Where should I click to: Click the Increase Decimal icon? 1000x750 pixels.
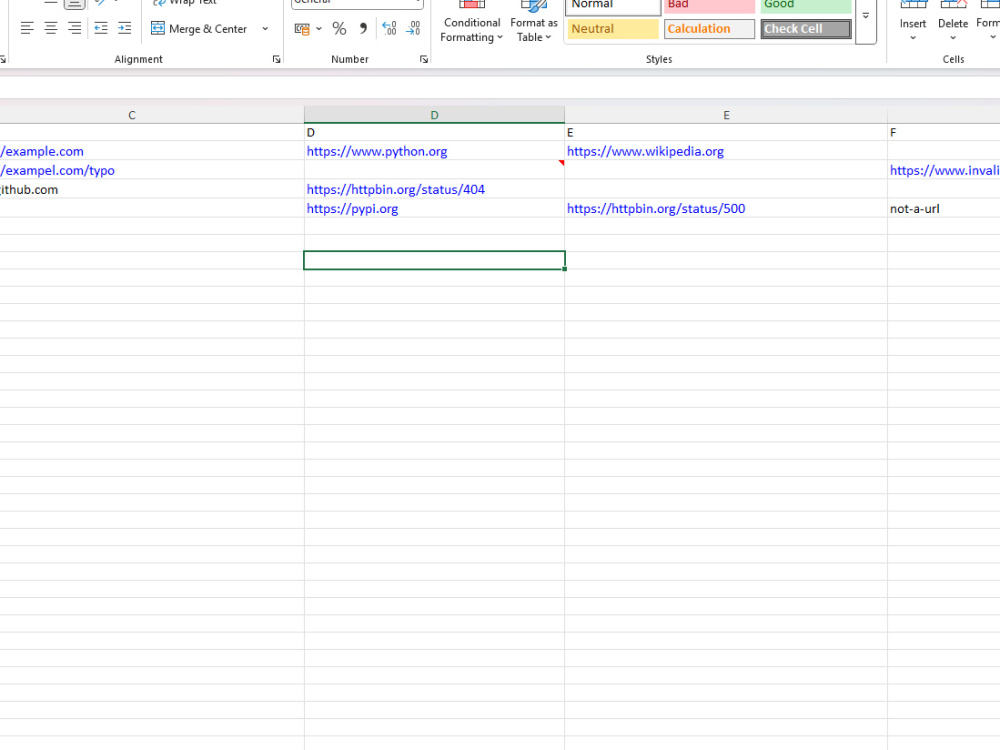[389, 29]
